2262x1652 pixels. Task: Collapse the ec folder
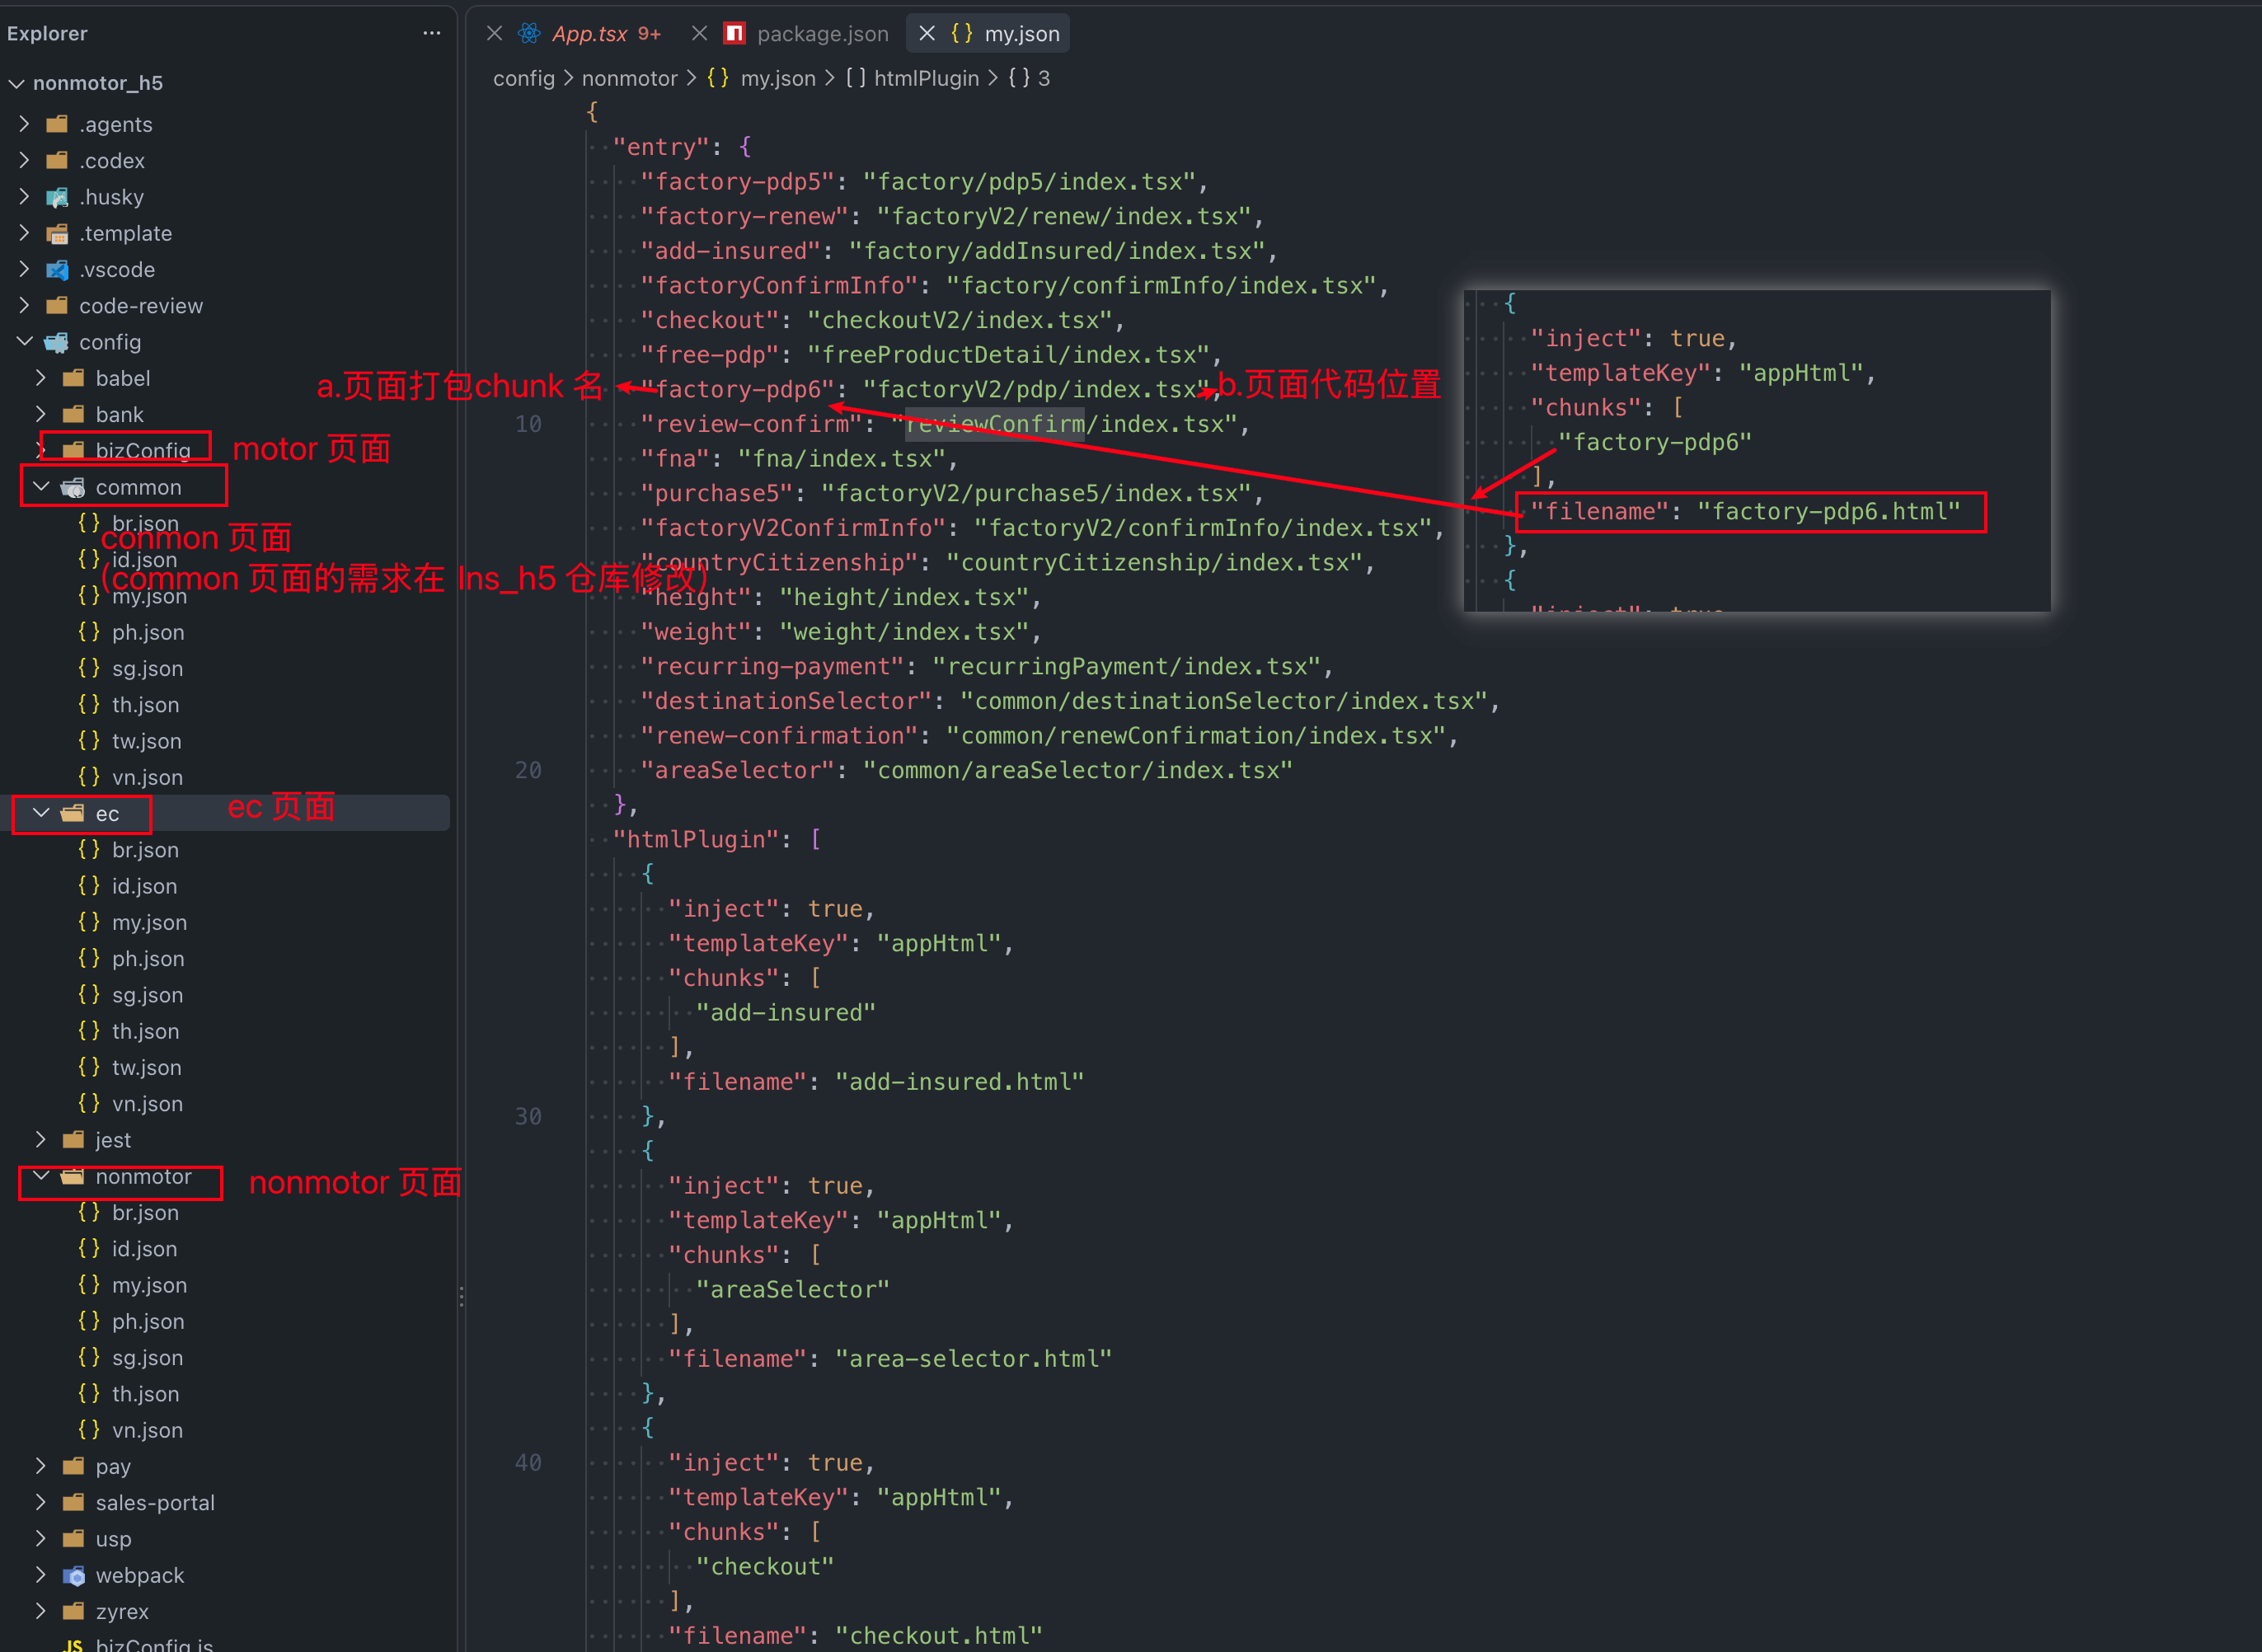41,813
